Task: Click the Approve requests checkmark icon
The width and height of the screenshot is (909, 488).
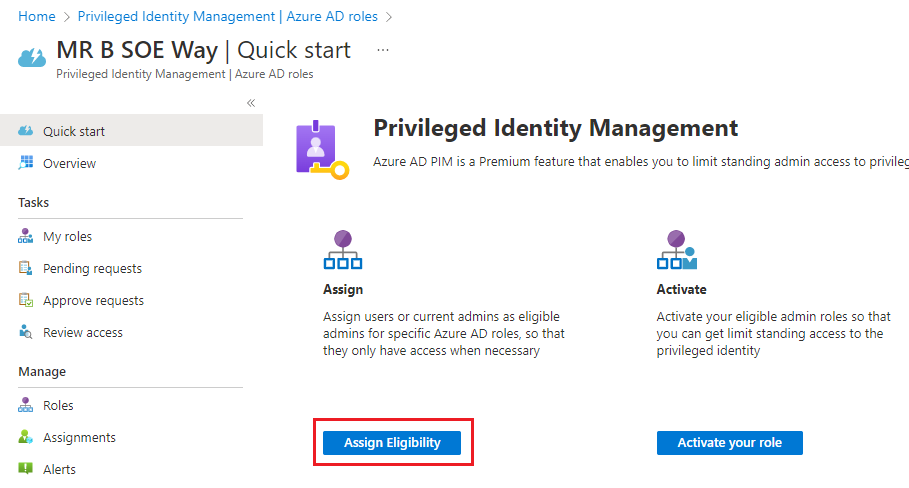Action: [x=26, y=300]
